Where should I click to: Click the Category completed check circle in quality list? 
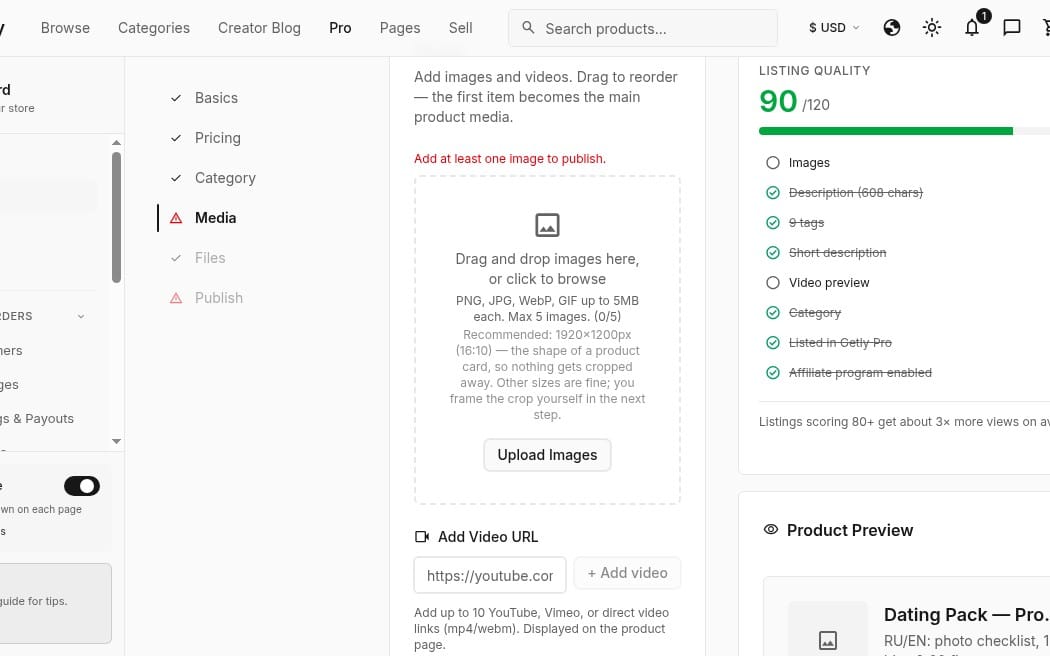pos(773,313)
